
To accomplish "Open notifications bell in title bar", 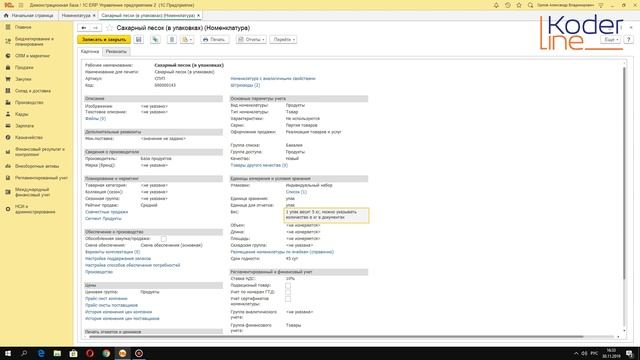I will point(496,5).
